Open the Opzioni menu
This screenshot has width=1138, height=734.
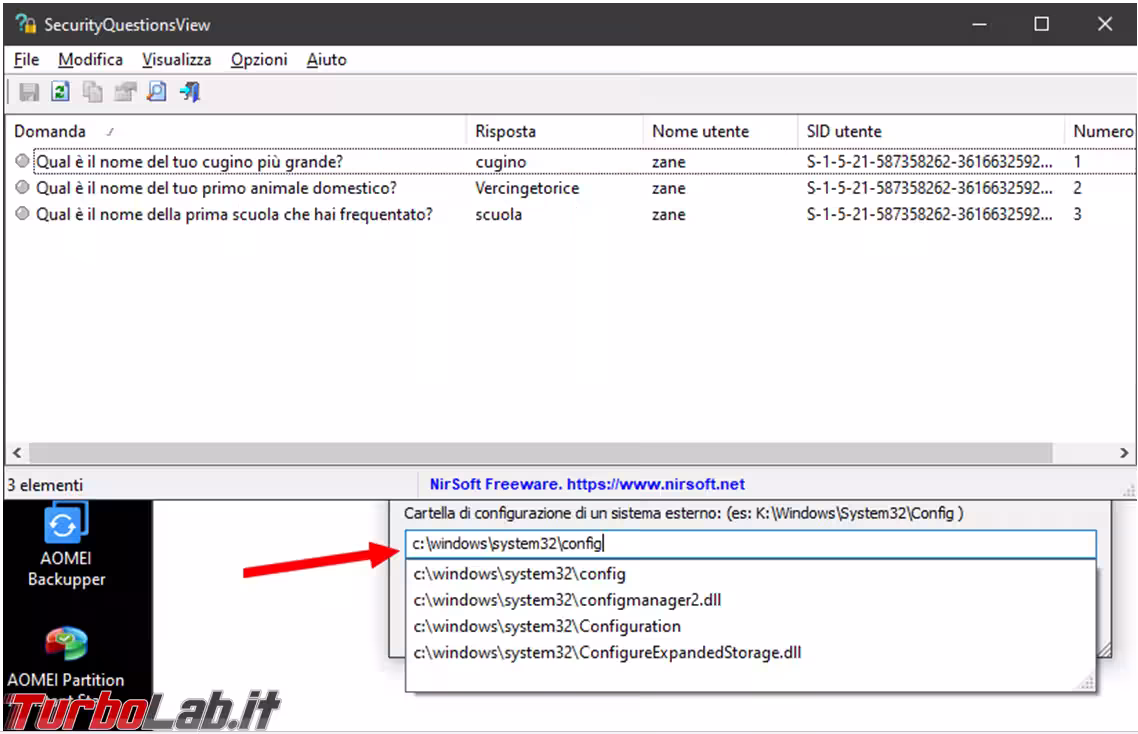[259, 60]
